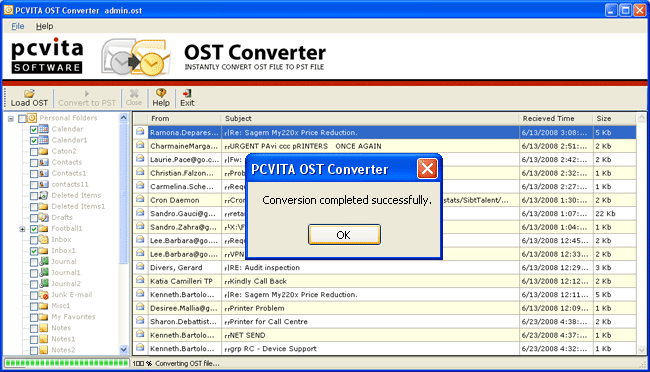Uncheck the Inbox1 folder checkbox
The height and width of the screenshot is (372, 650).
pos(34,251)
